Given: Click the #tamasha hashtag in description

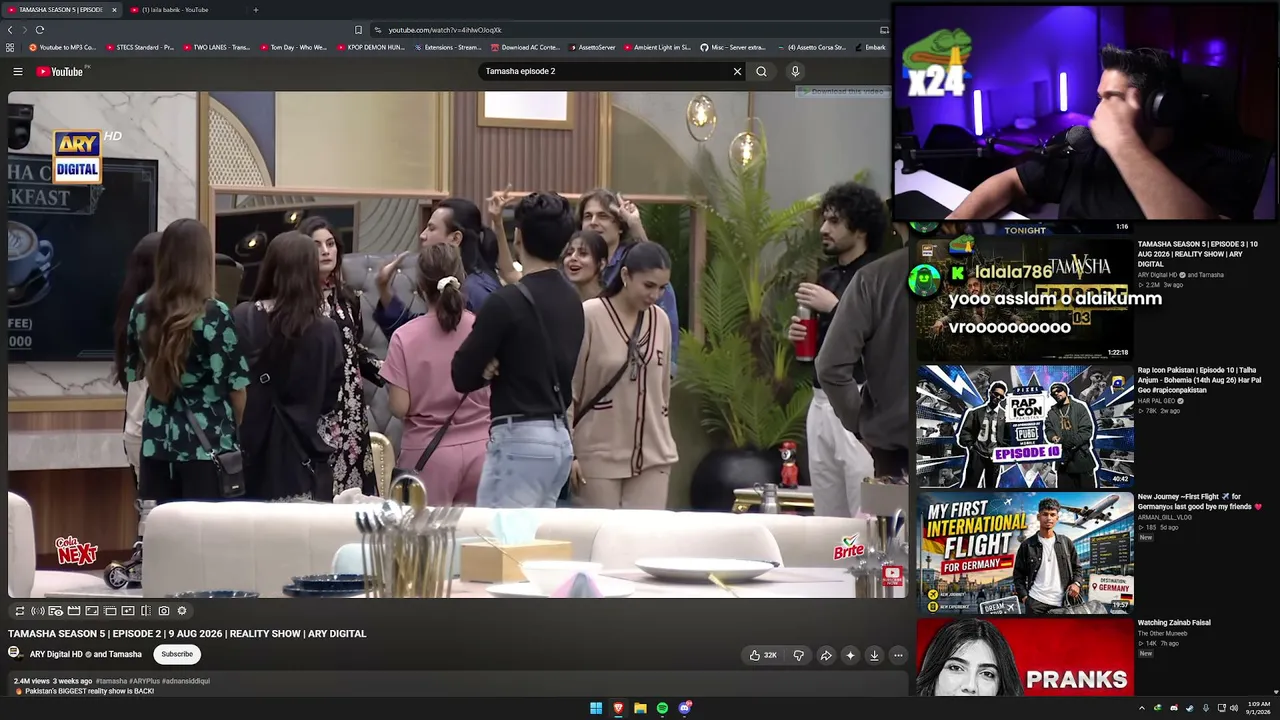Looking at the screenshot, I should [111, 681].
